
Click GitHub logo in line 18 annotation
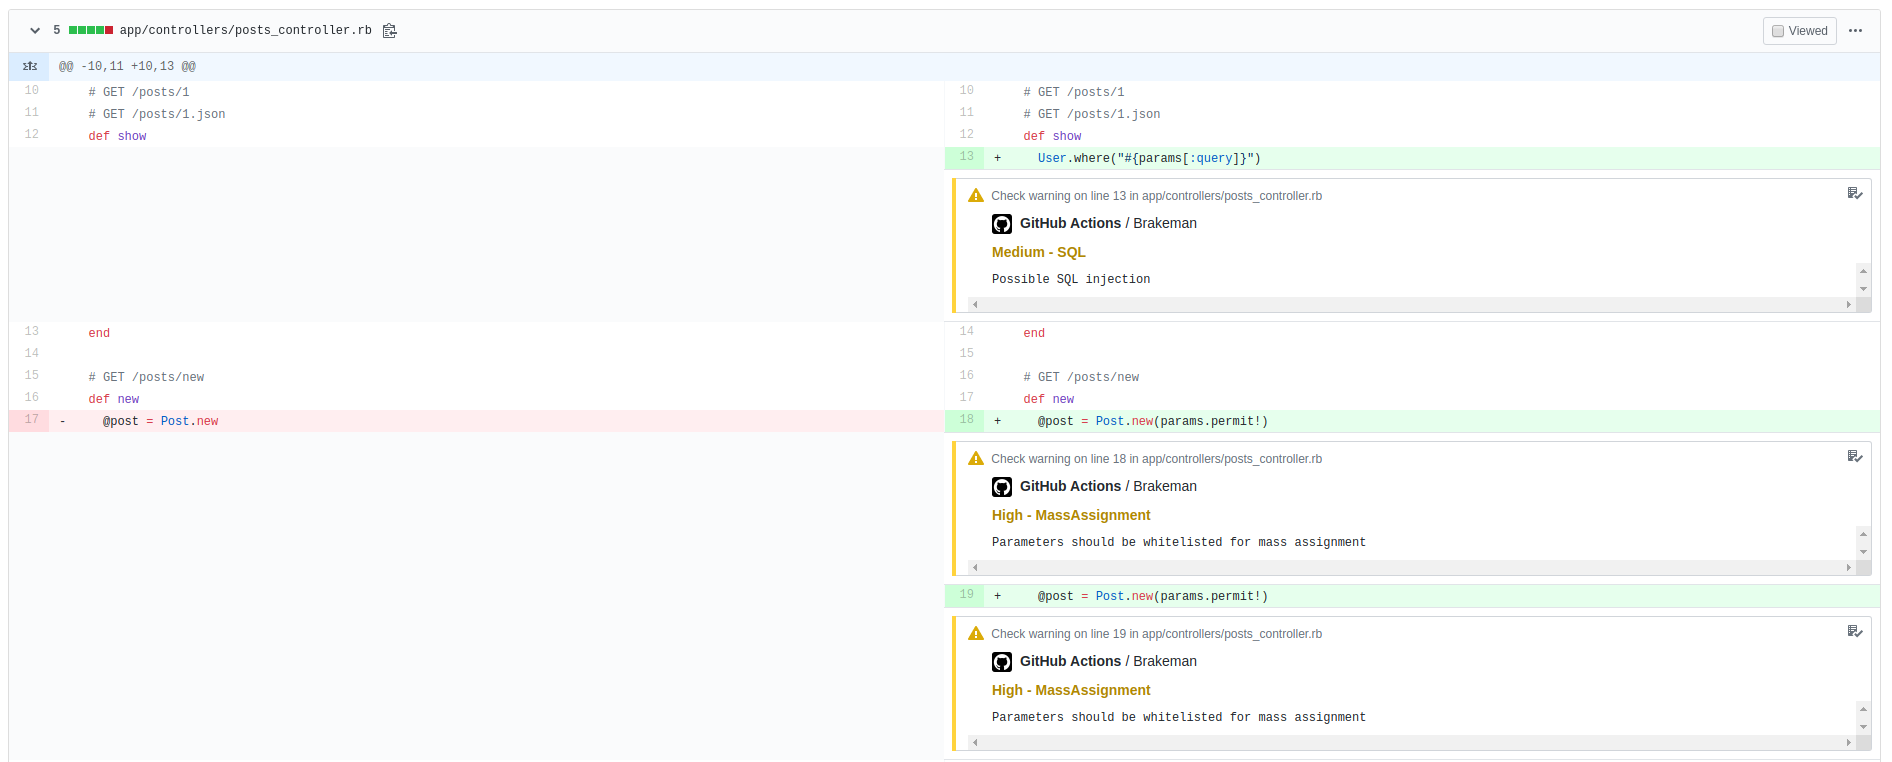(1002, 487)
